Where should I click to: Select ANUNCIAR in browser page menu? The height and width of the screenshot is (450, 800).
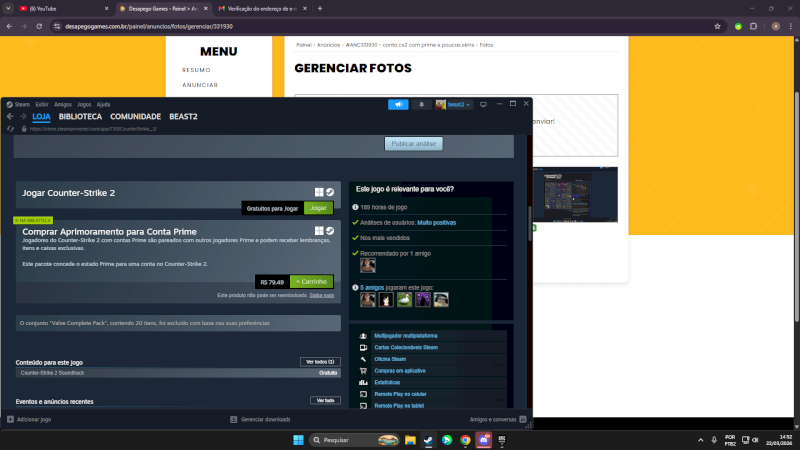click(x=199, y=85)
